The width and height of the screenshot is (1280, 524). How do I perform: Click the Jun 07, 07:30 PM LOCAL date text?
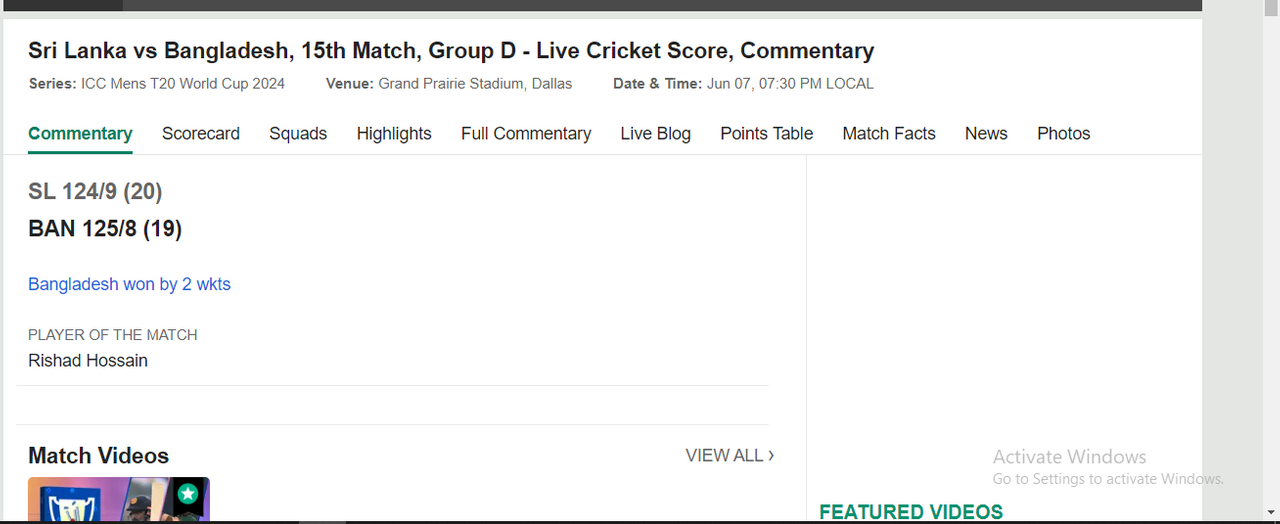point(790,84)
